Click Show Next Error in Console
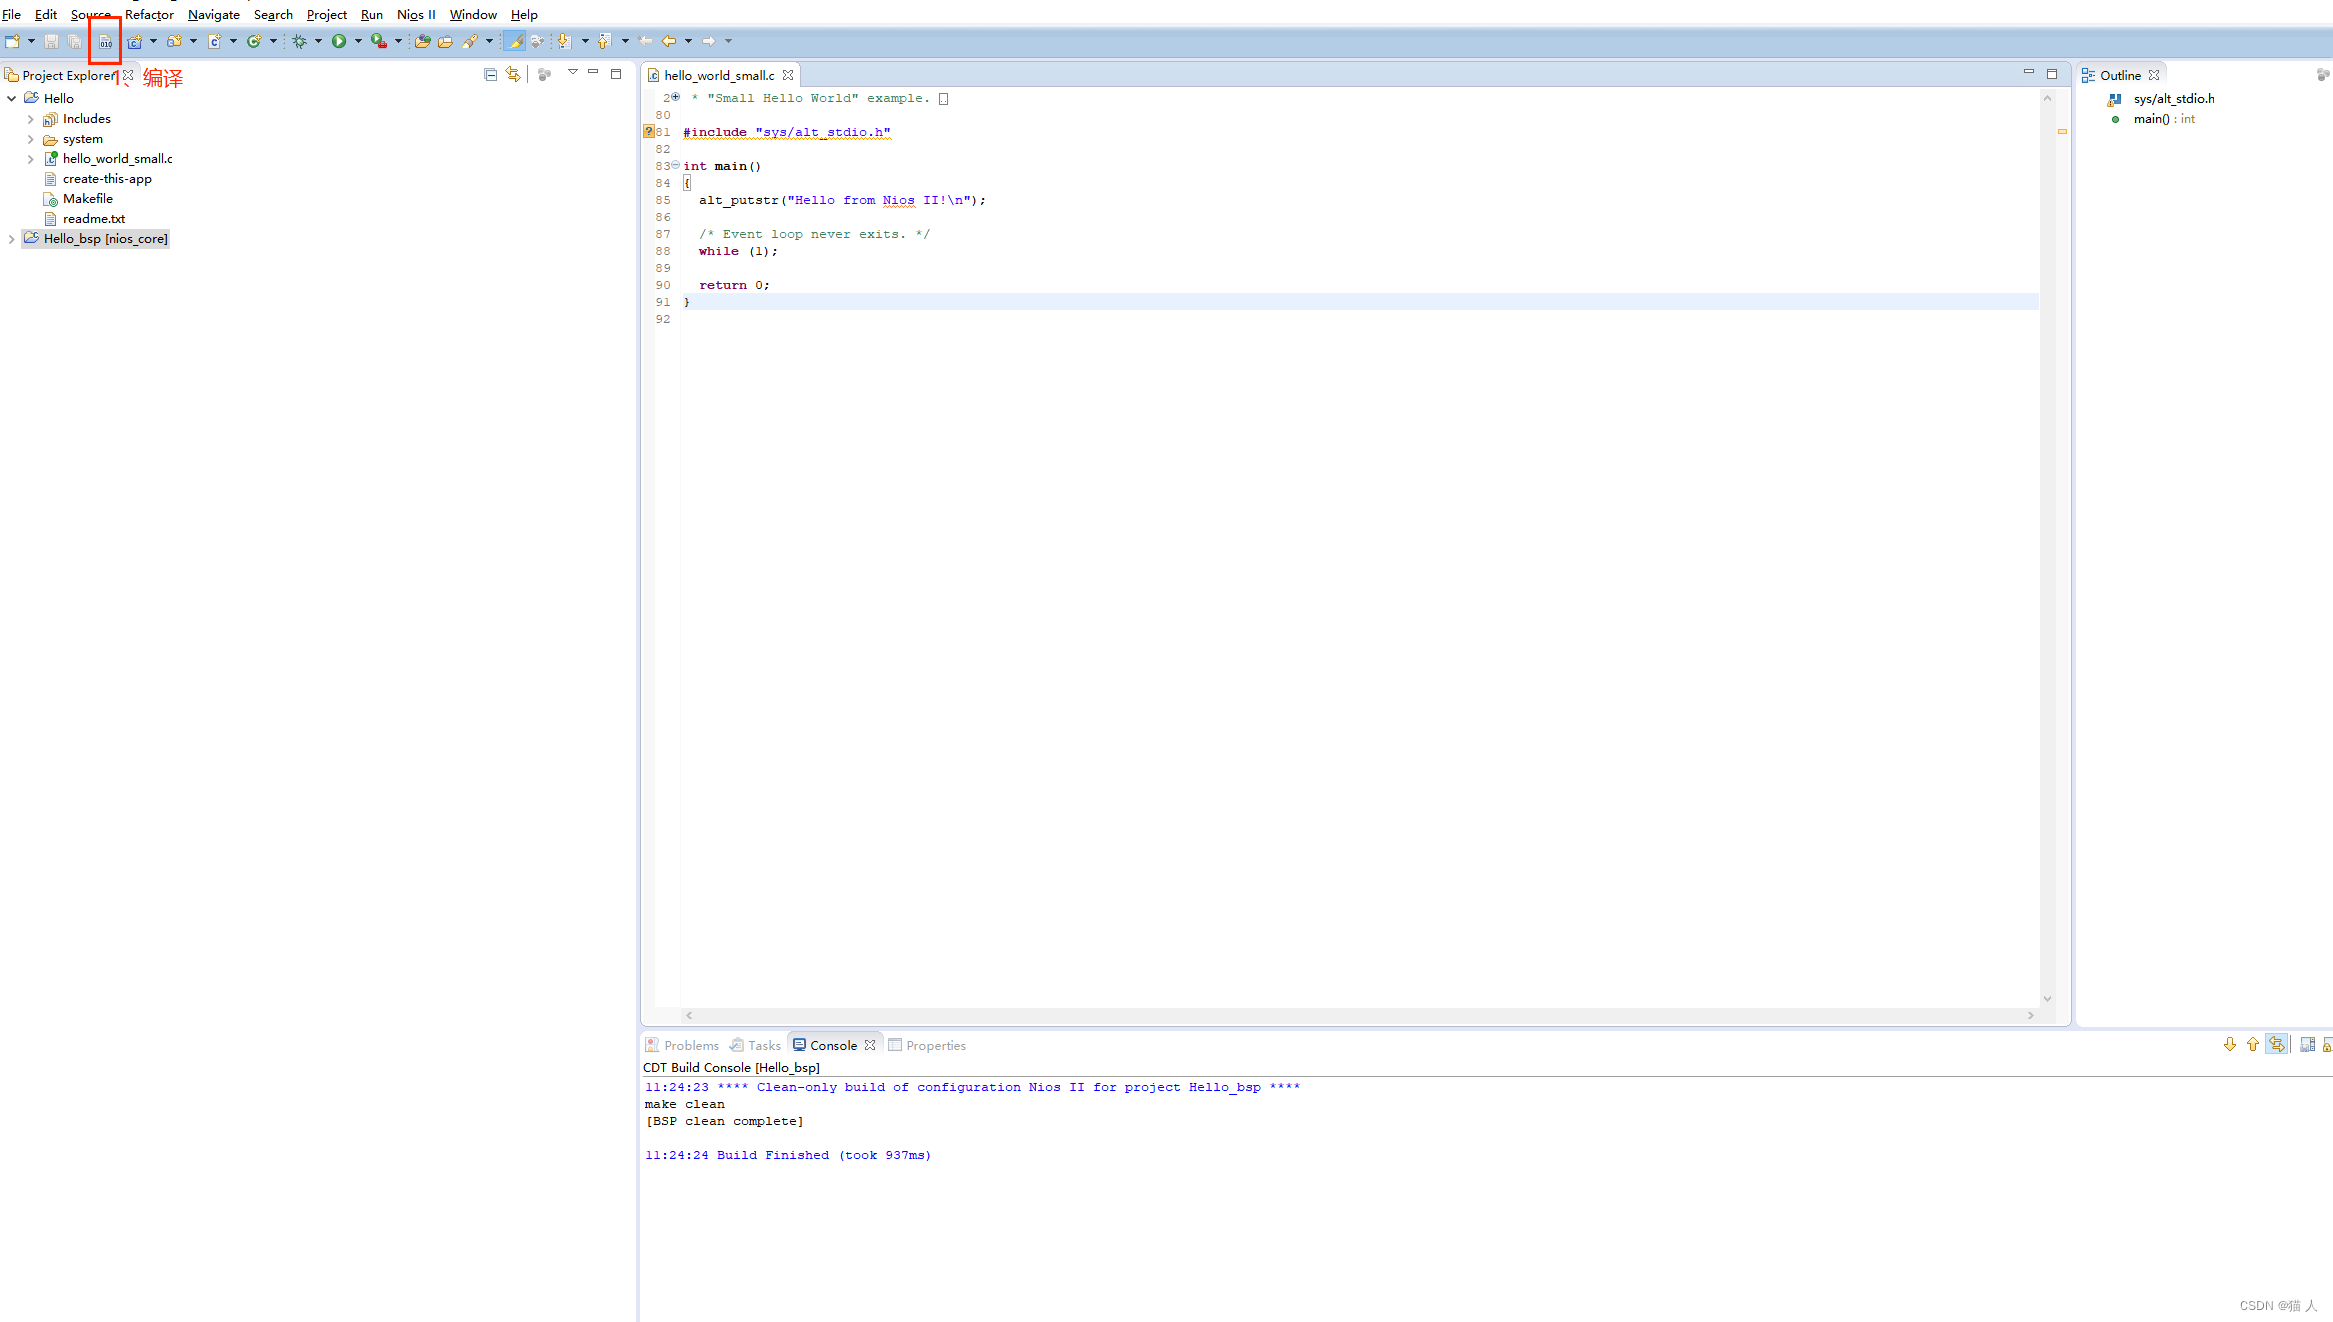Screen dimensions: 2333x1322 pyautogui.click(x=2229, y=1045)
